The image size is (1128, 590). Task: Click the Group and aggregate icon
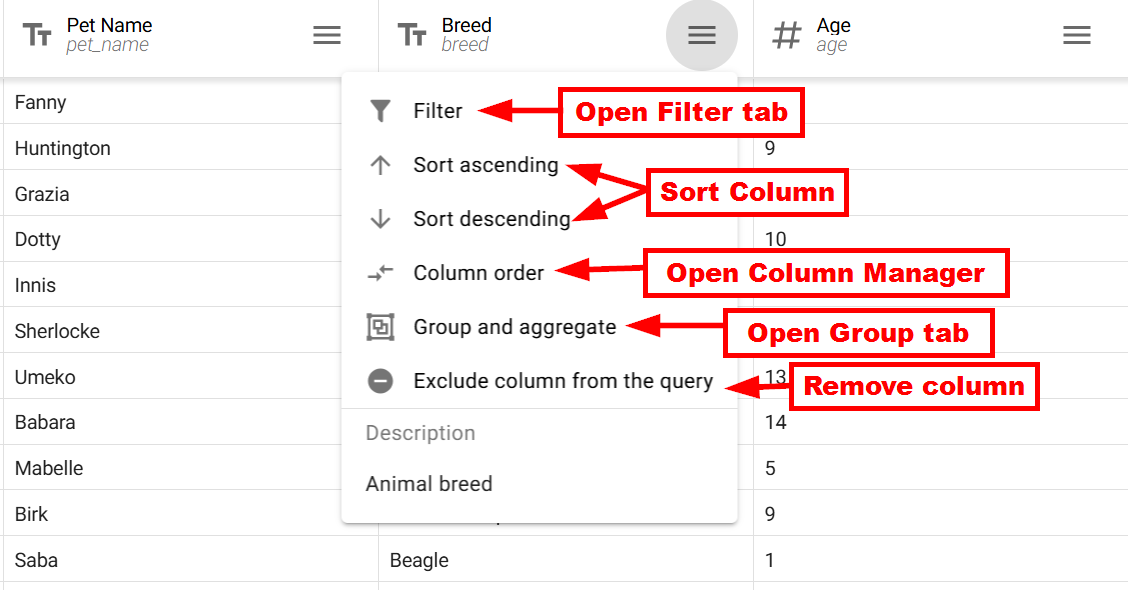pyautogui.click(x=380, y=327)
